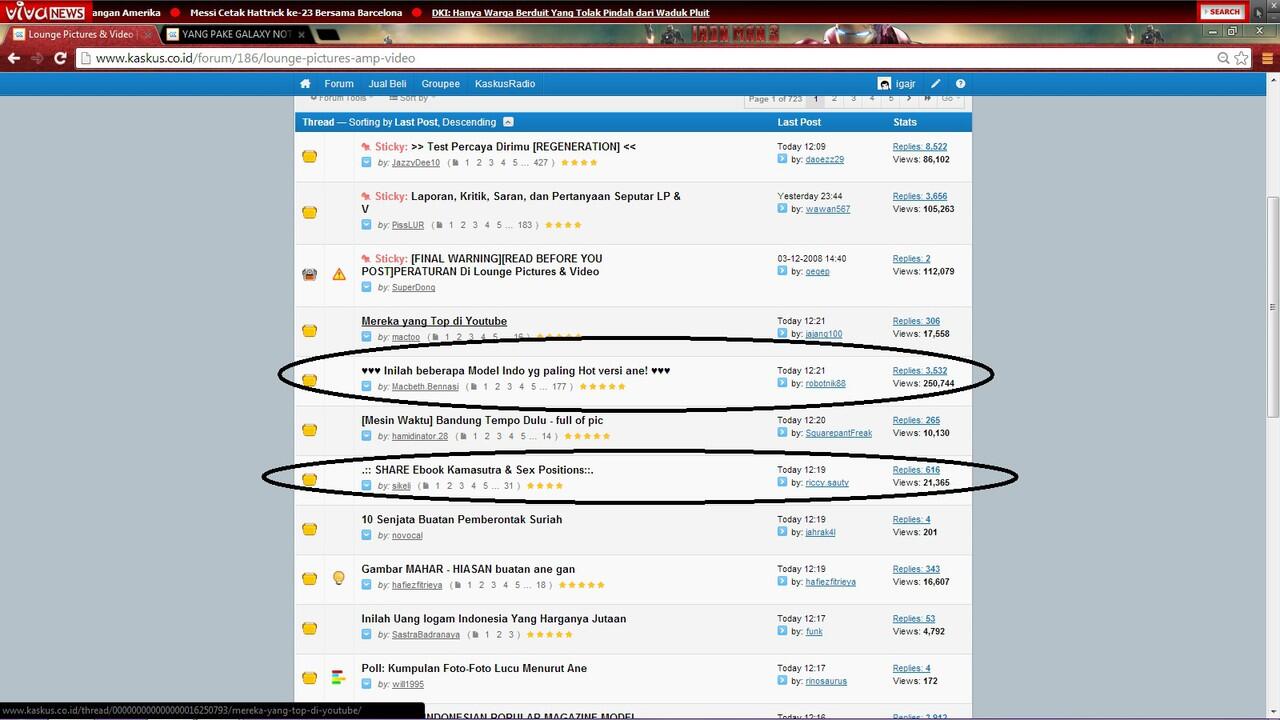Viewport: 1280px width, 720px height.
Task: Go to next page arrow in pagination
Action: pyautogui.click(x=908, y=98)
